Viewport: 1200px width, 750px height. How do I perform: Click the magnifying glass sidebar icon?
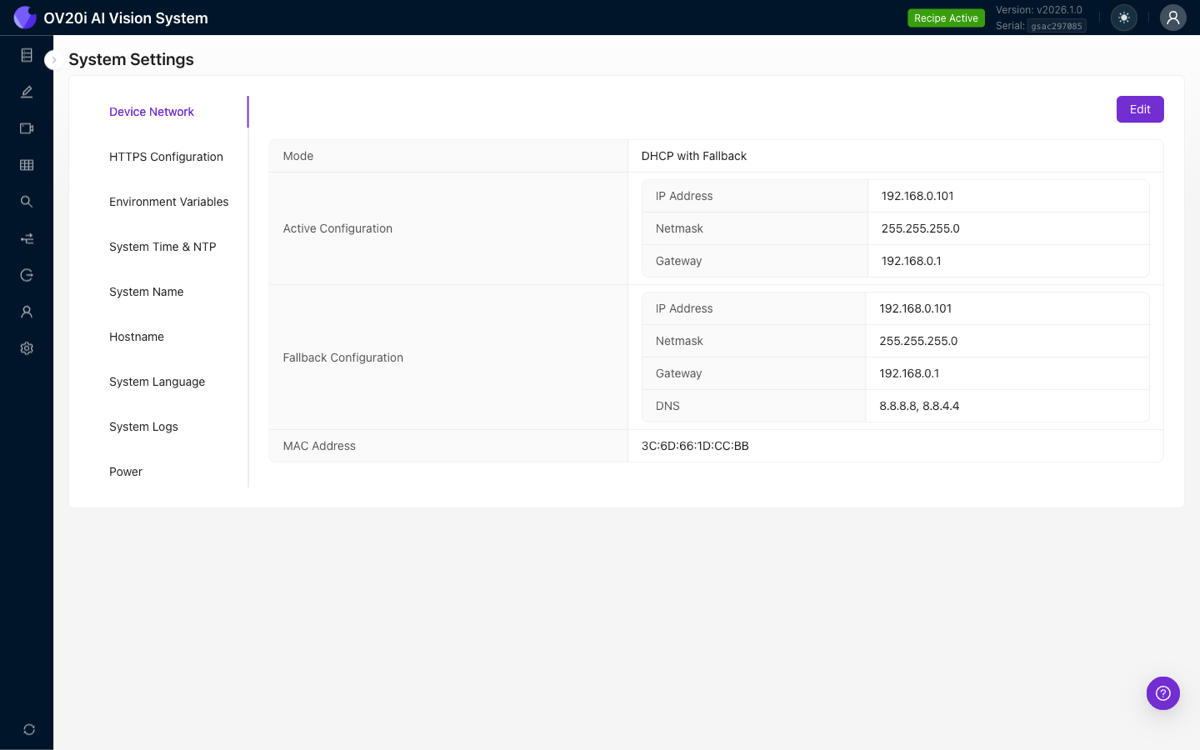(27, 202)
